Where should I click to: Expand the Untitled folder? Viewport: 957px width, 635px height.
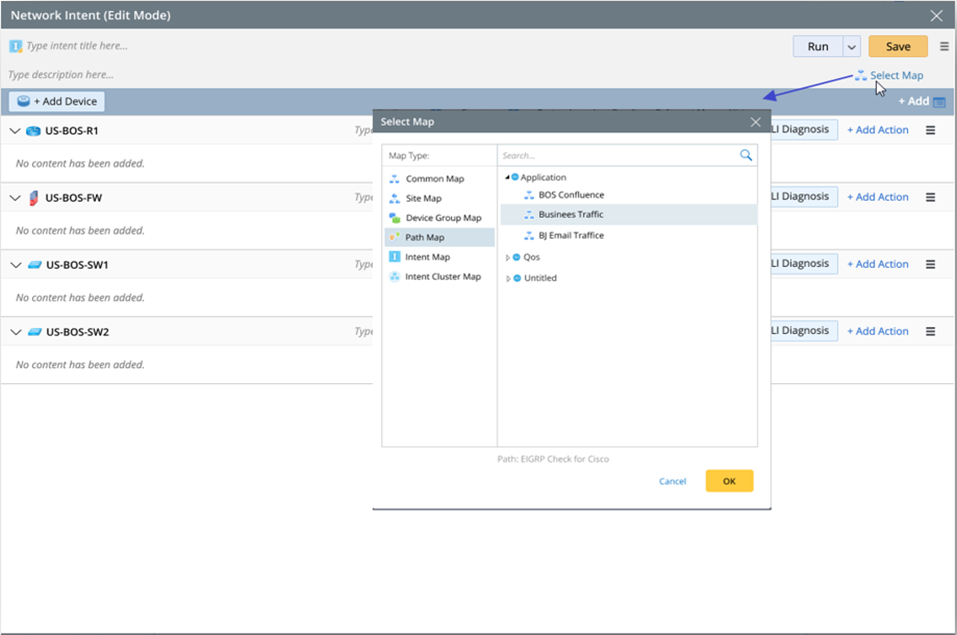pyautogui.click(x=507, y=278)
